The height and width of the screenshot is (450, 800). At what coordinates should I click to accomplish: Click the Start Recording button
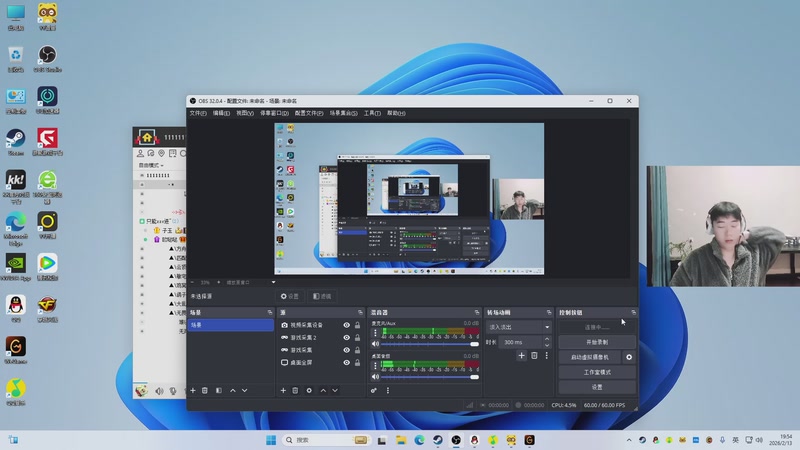tap(597, 342)
